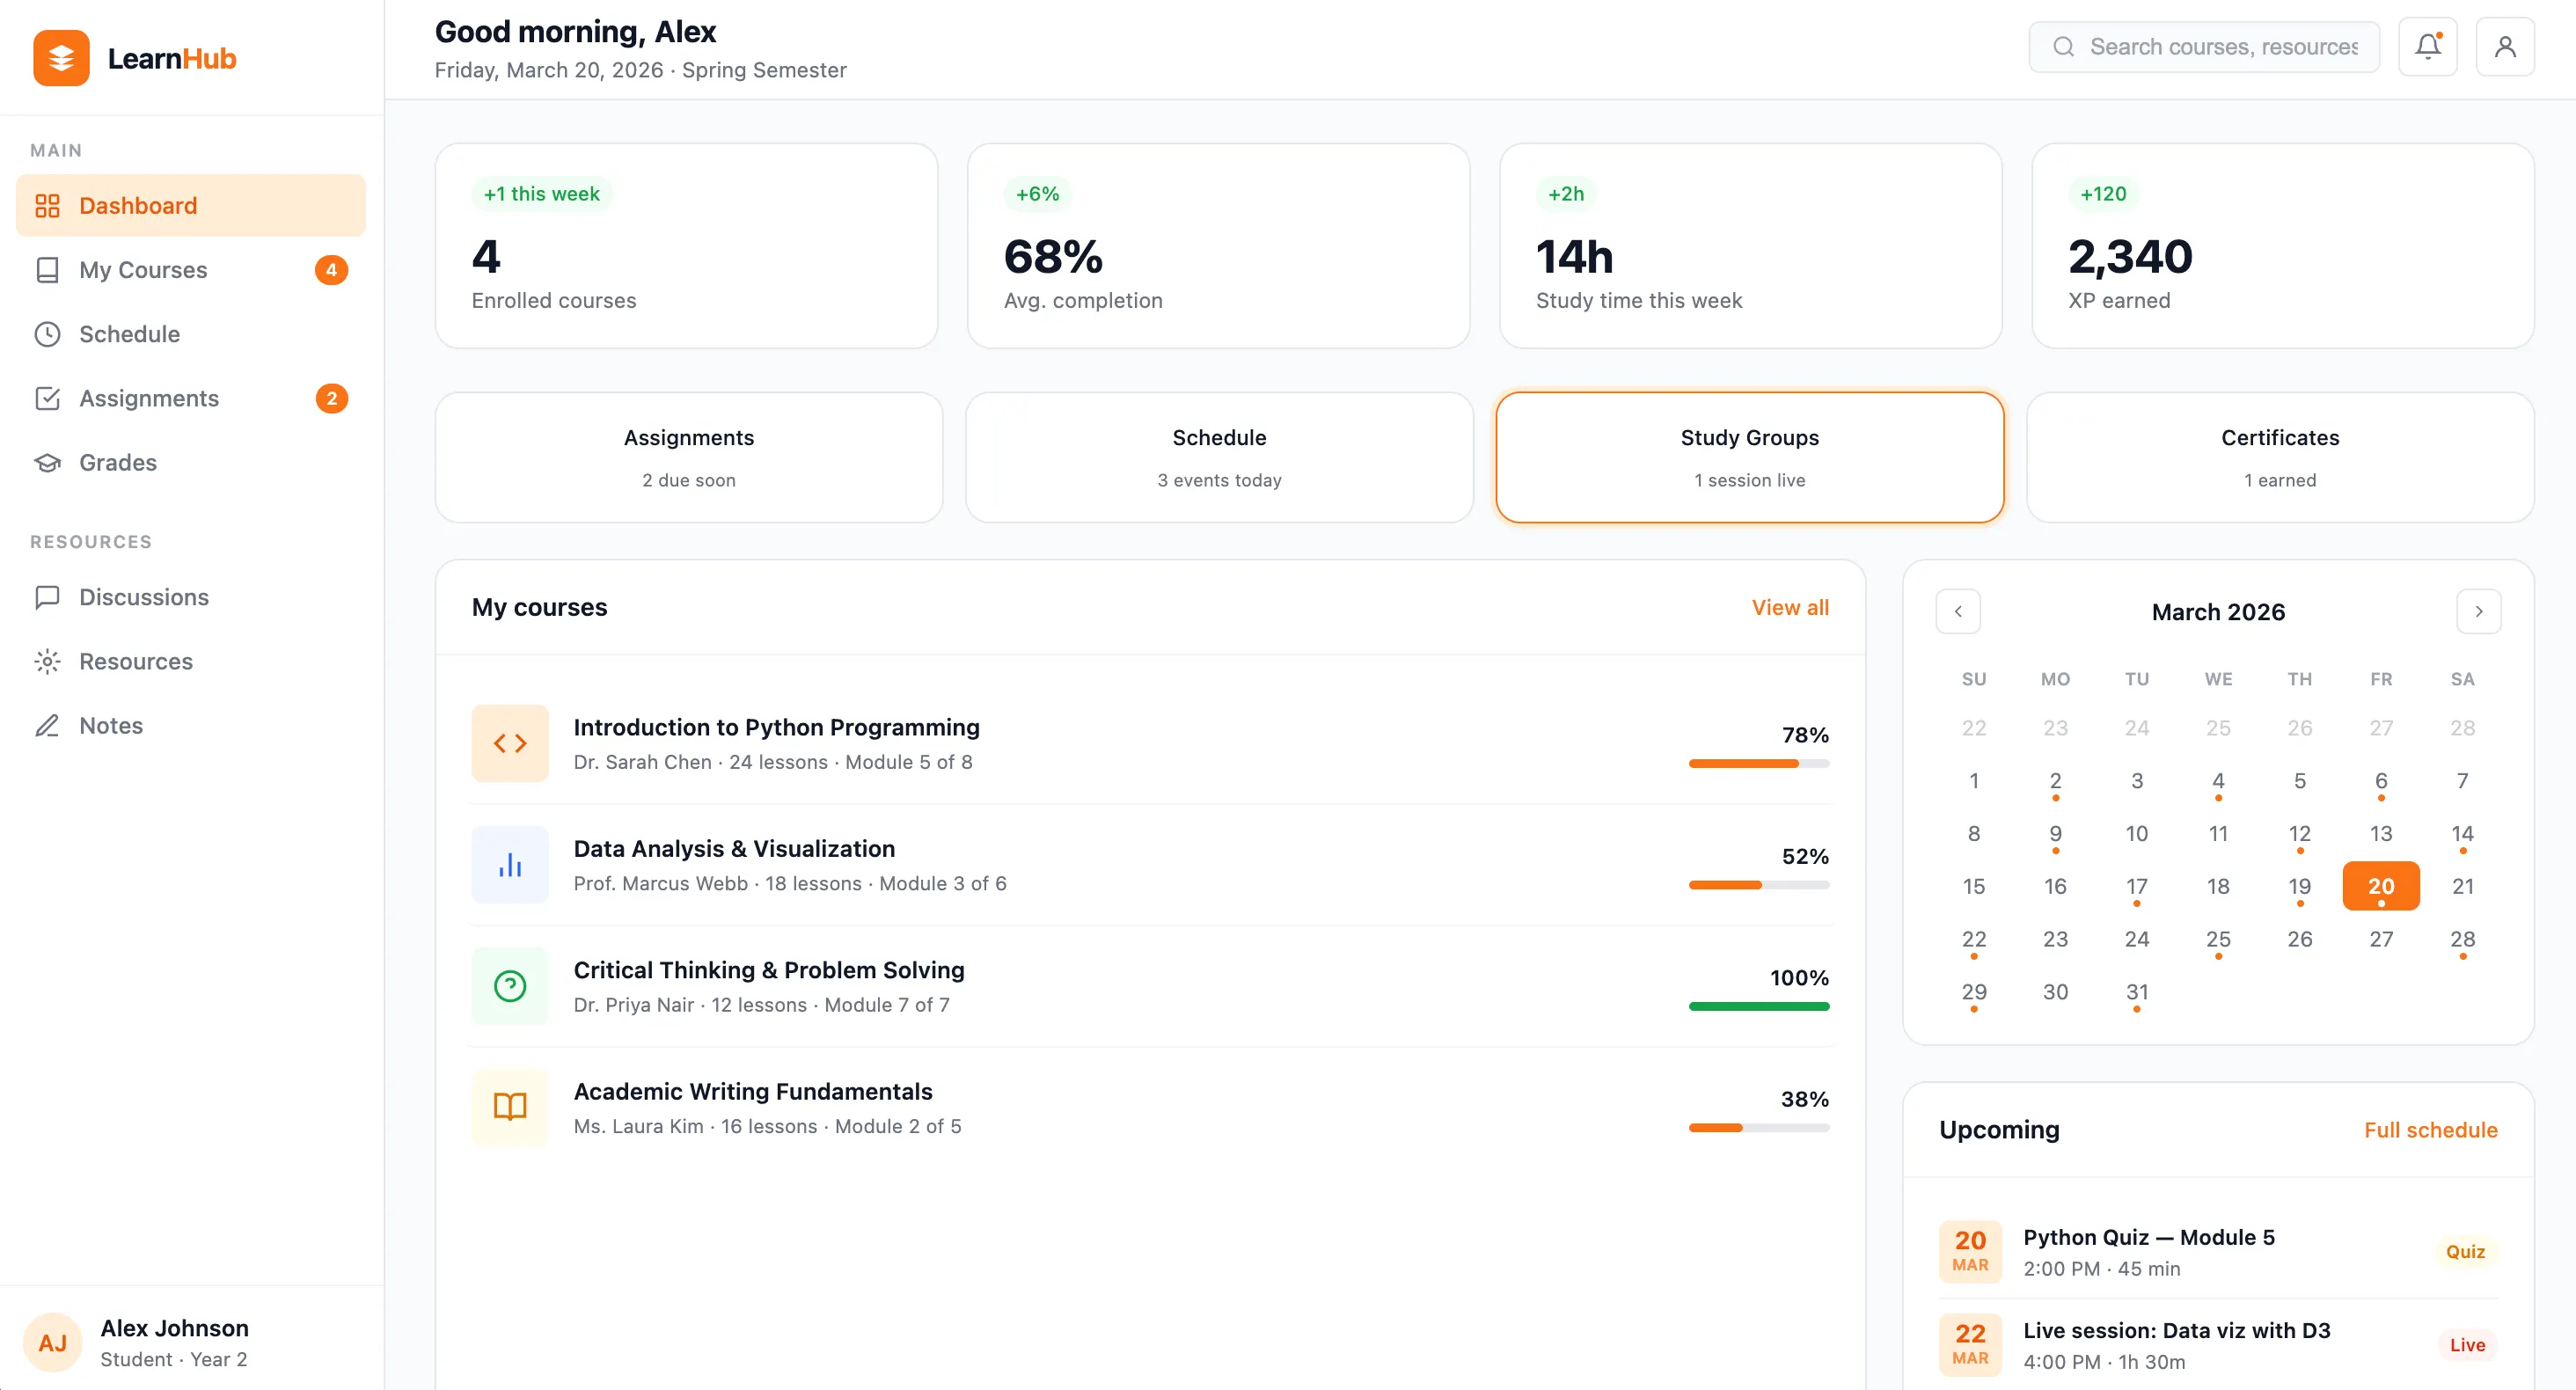Click the Assignments count badge 2

click(331, 398)
